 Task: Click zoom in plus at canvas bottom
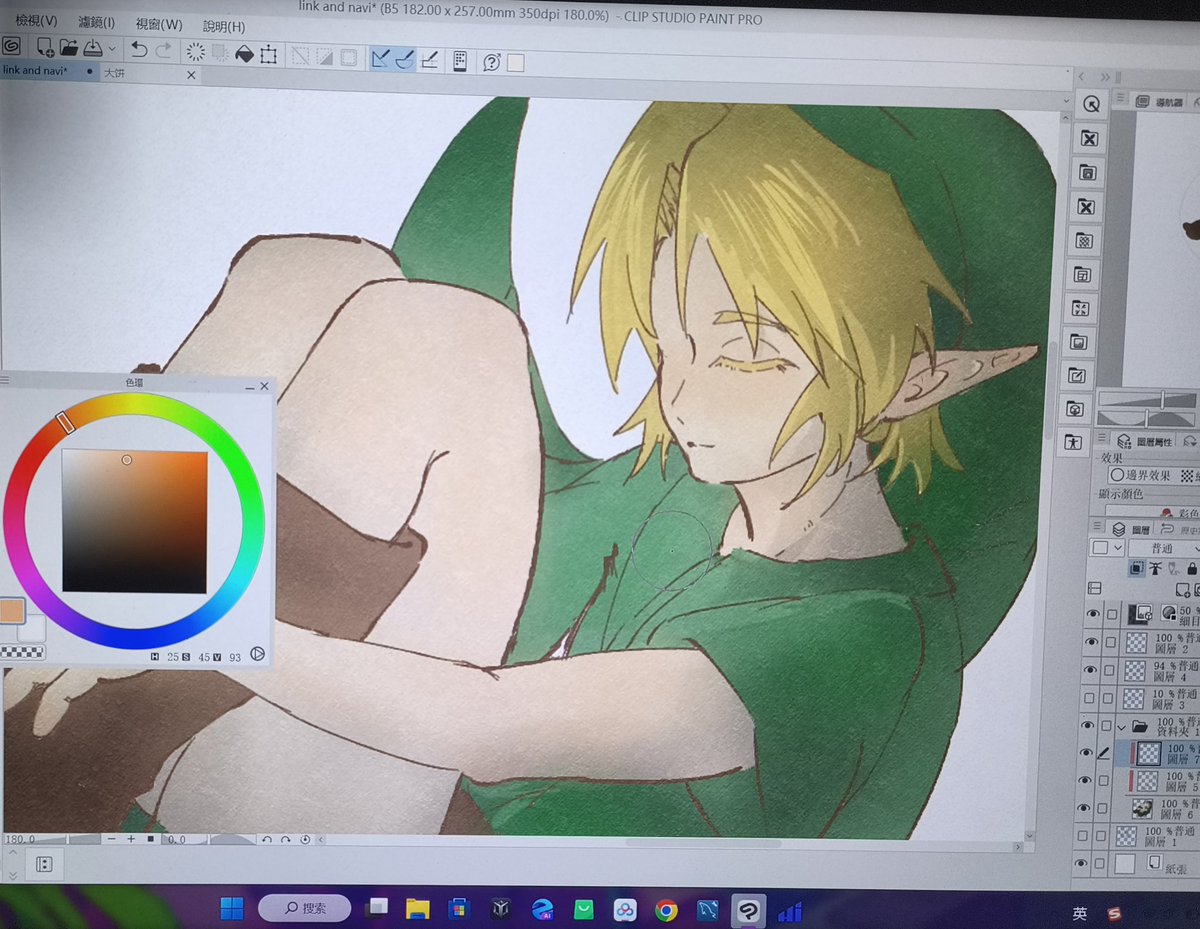[131, 838]
